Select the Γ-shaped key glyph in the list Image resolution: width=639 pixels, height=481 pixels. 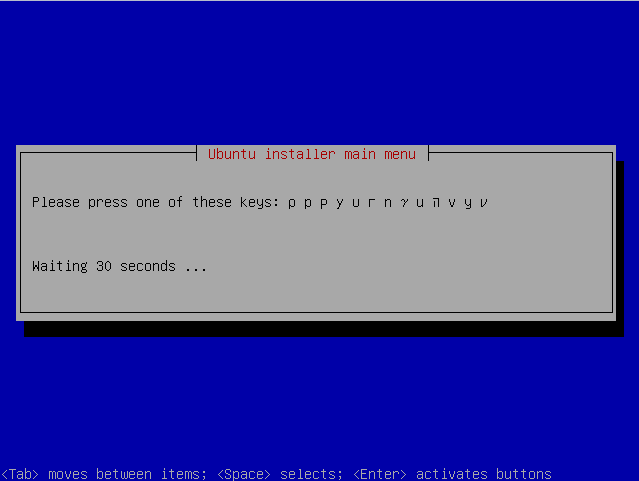click(x=371, y=203)
